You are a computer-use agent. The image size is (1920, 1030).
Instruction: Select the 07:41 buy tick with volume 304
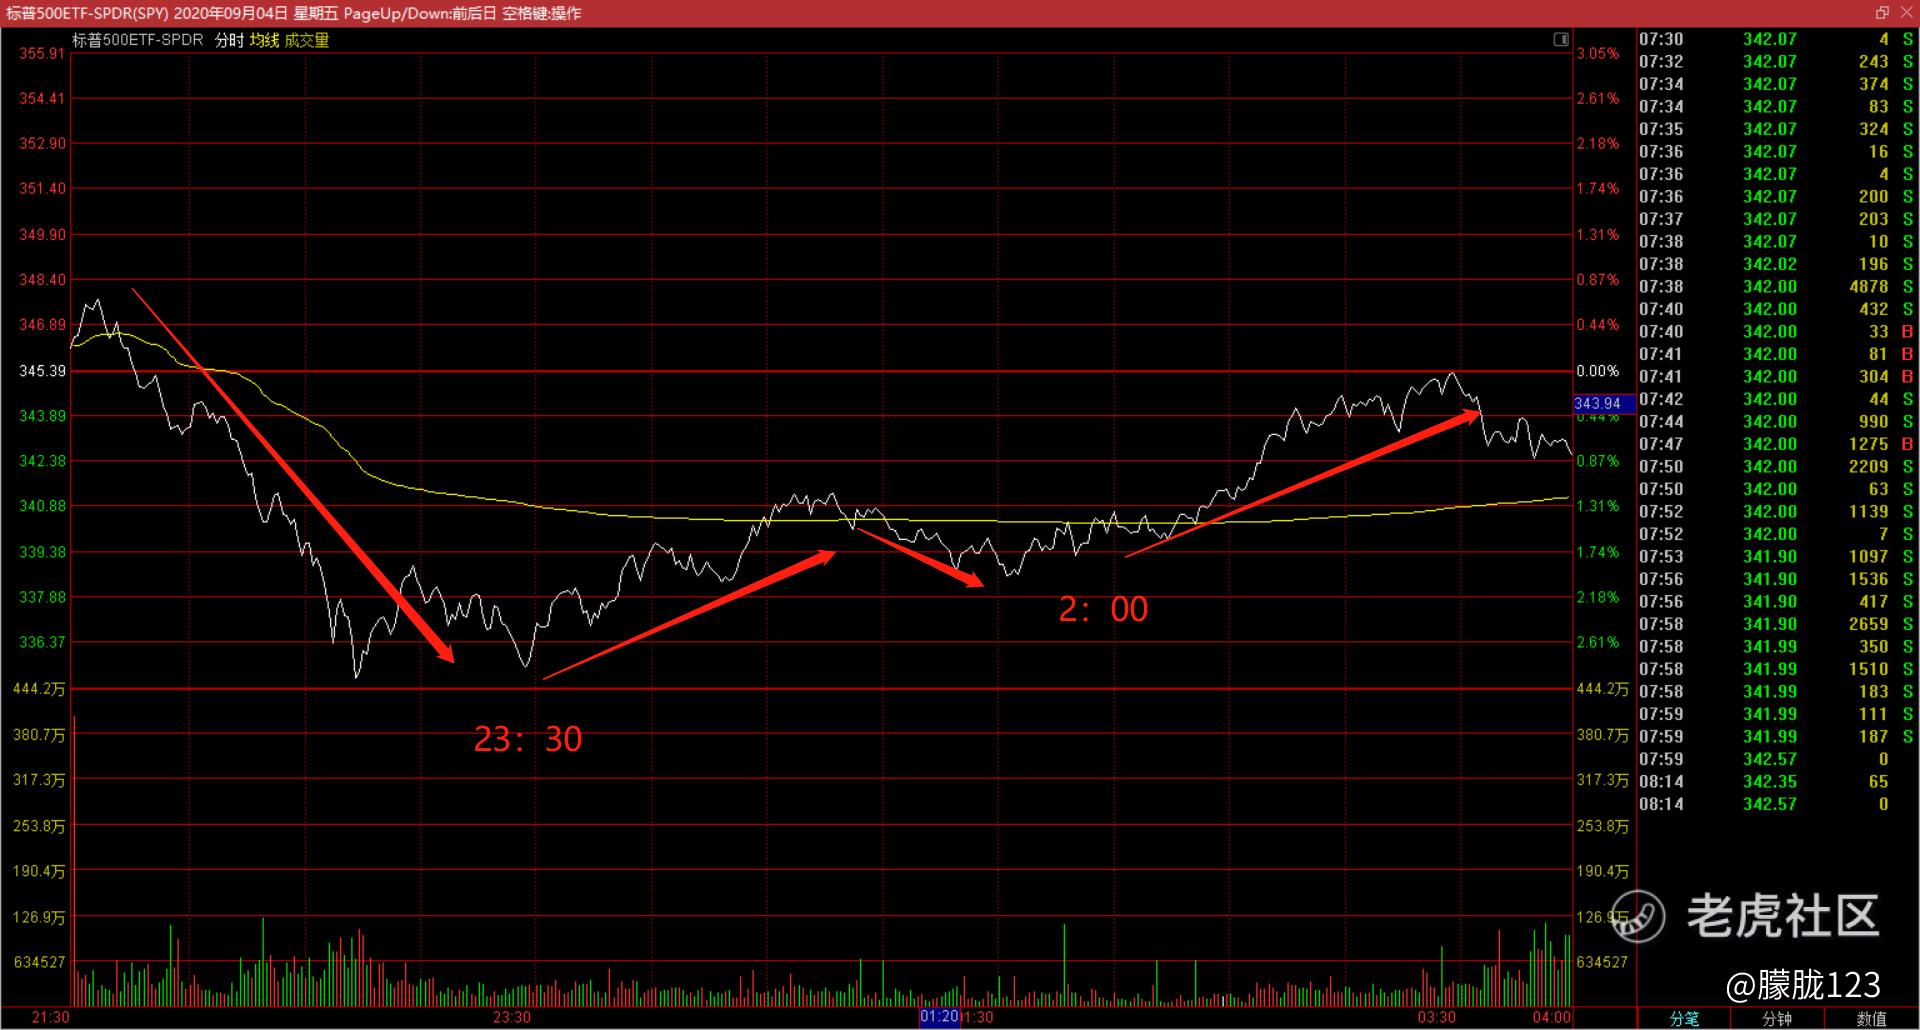[1776, 377]
